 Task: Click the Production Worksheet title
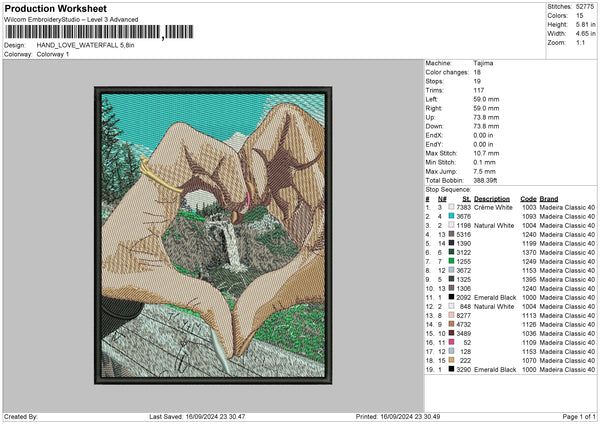click(56, 8)
